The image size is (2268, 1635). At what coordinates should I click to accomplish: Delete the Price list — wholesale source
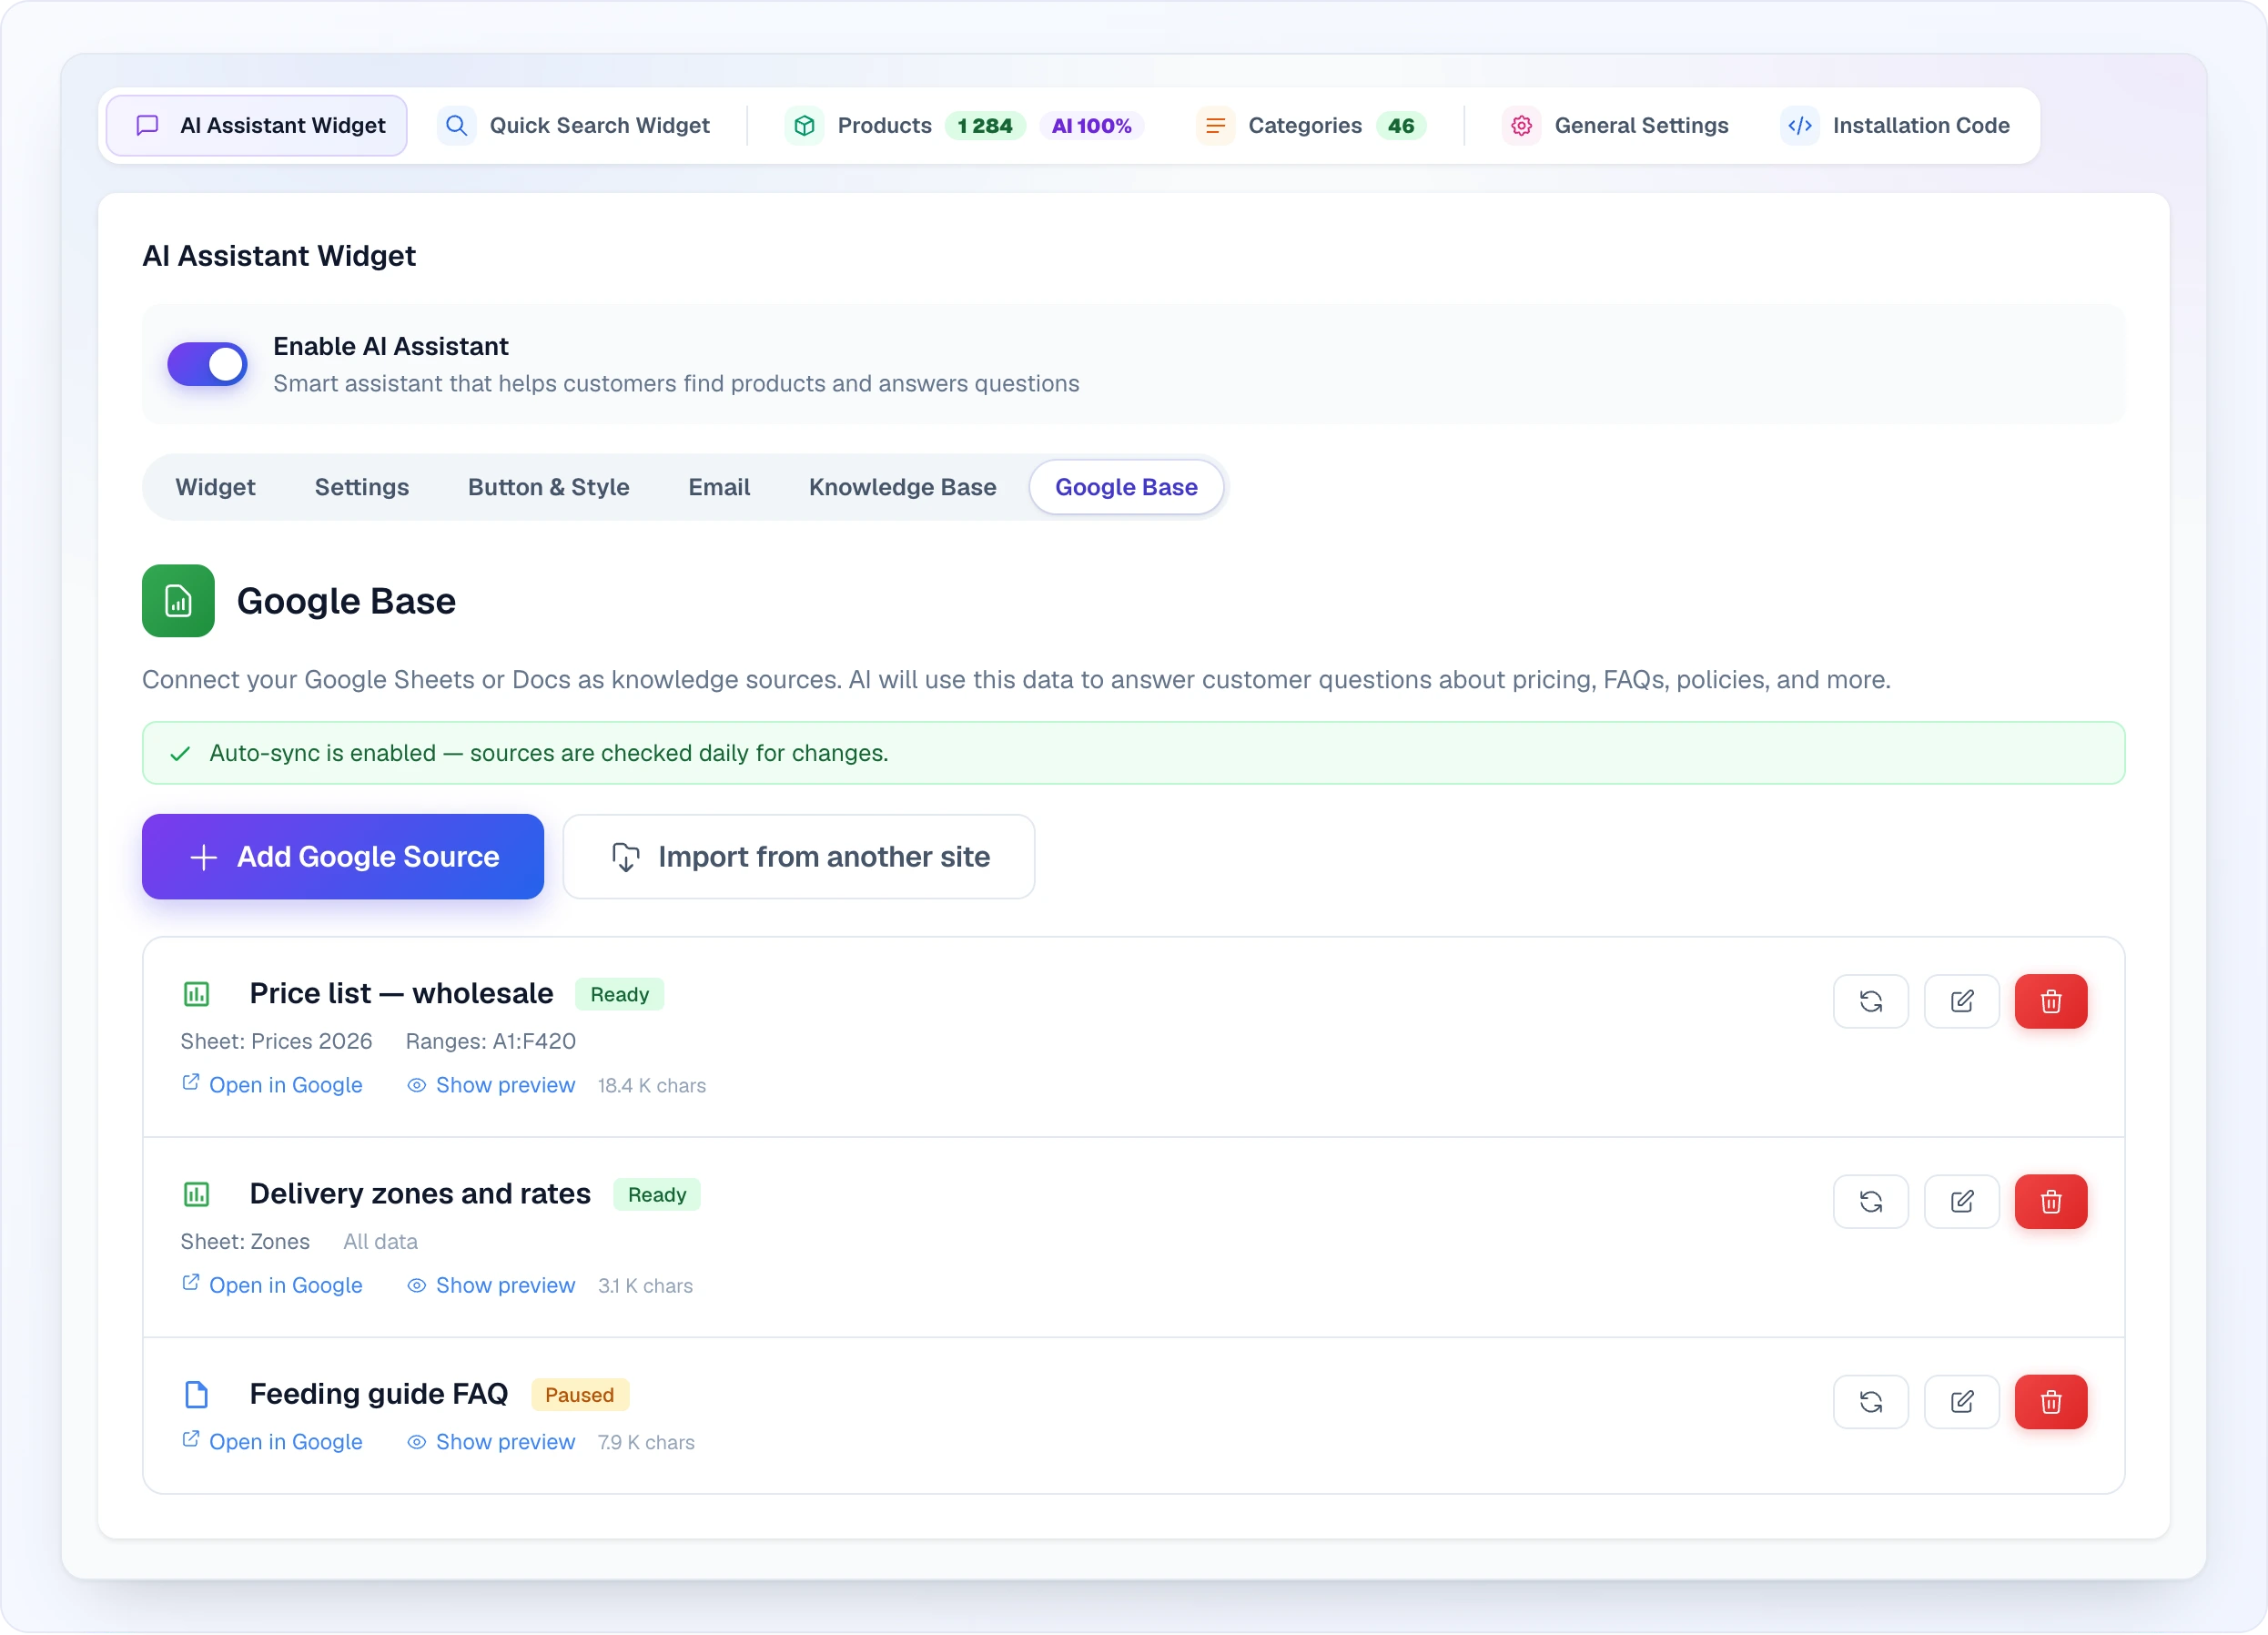2051,1002
